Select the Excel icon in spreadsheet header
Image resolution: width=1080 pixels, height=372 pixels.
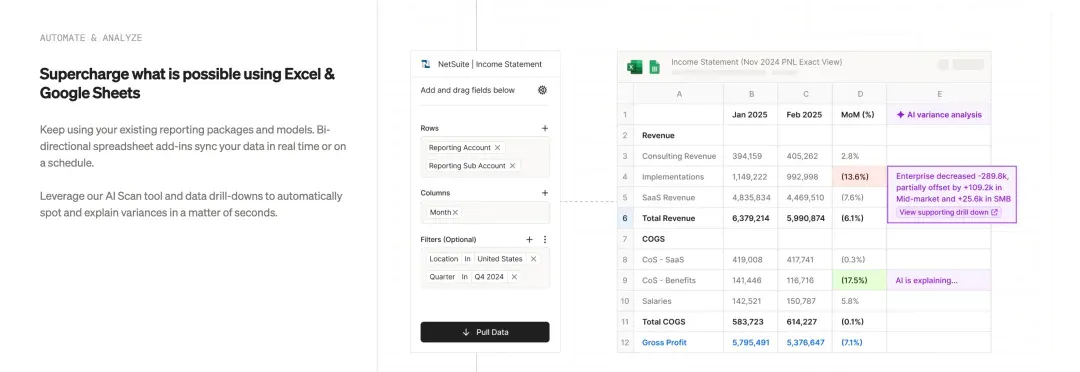click(634, 66)
